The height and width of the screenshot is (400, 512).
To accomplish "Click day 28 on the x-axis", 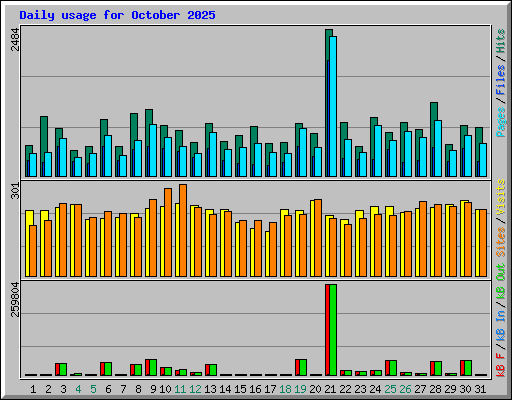I will [x=435, y=389].
